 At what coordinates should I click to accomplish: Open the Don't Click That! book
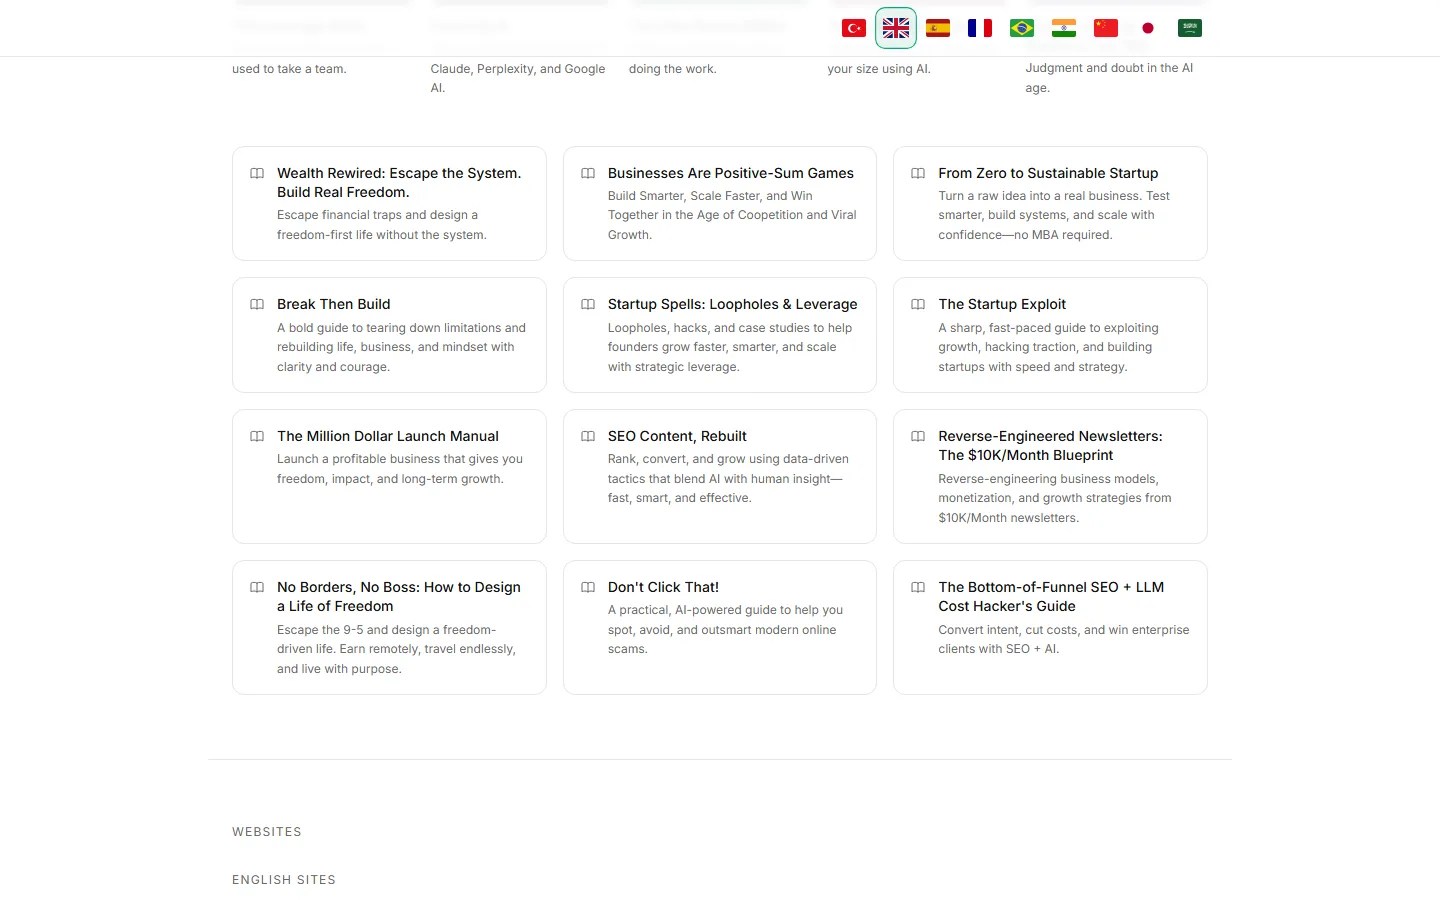click(720, 627)
